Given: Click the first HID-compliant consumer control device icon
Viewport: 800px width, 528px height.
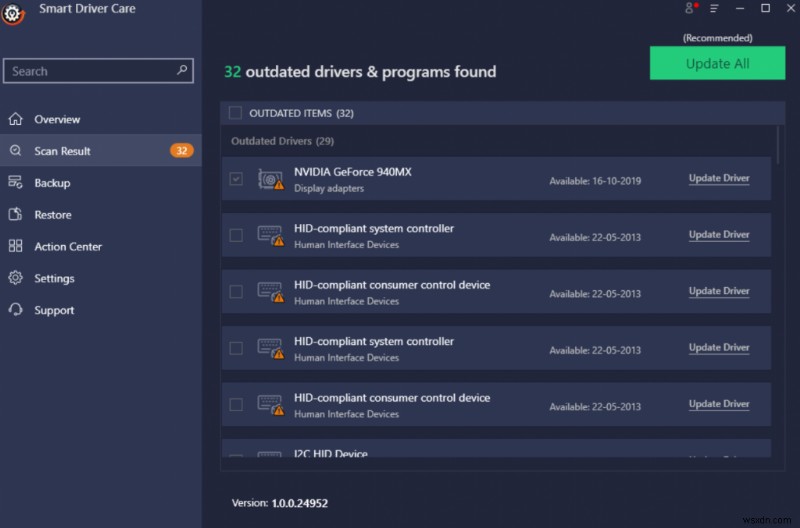Looking at the screenshot, I should tap(270, 292).
